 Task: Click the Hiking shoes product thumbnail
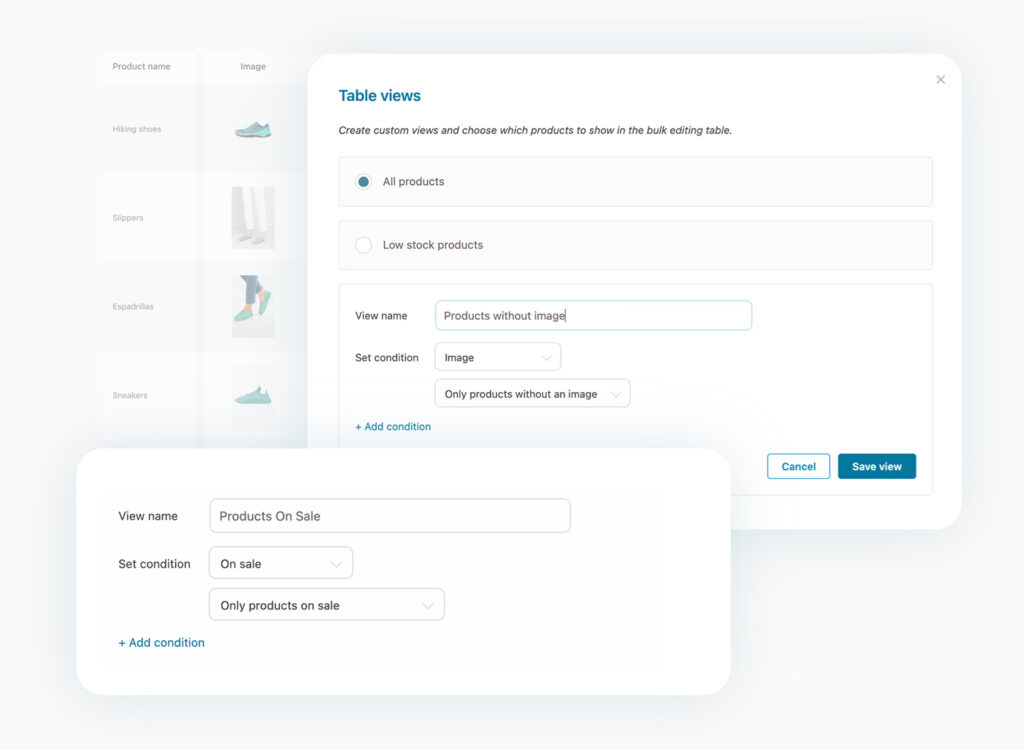252,130
